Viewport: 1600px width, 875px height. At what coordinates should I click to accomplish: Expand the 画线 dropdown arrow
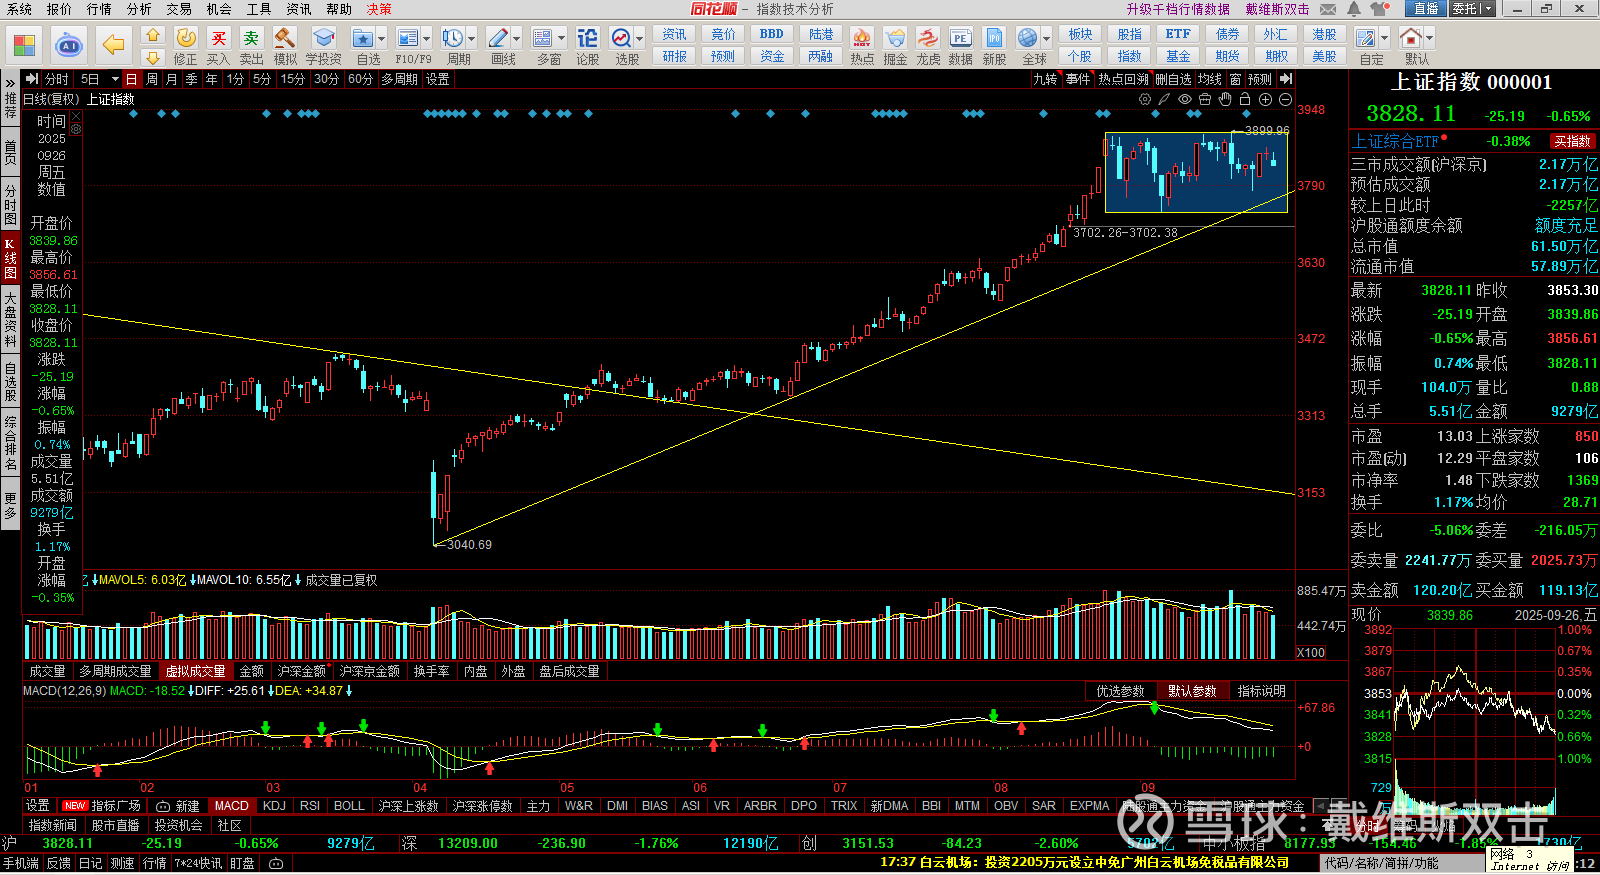coord(517,39)
